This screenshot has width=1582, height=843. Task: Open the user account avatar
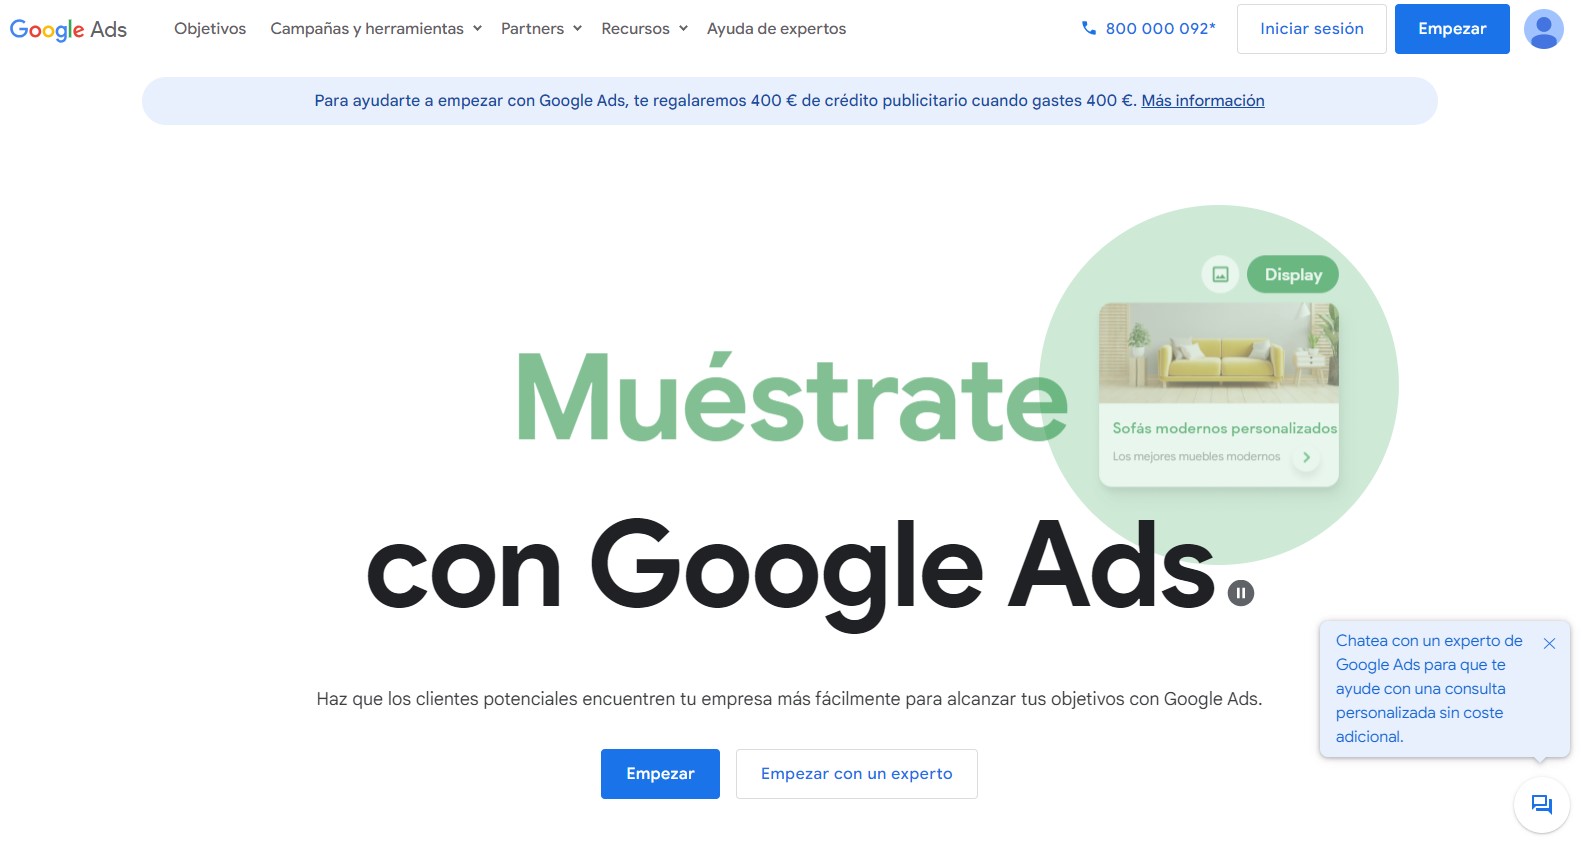1543,29
